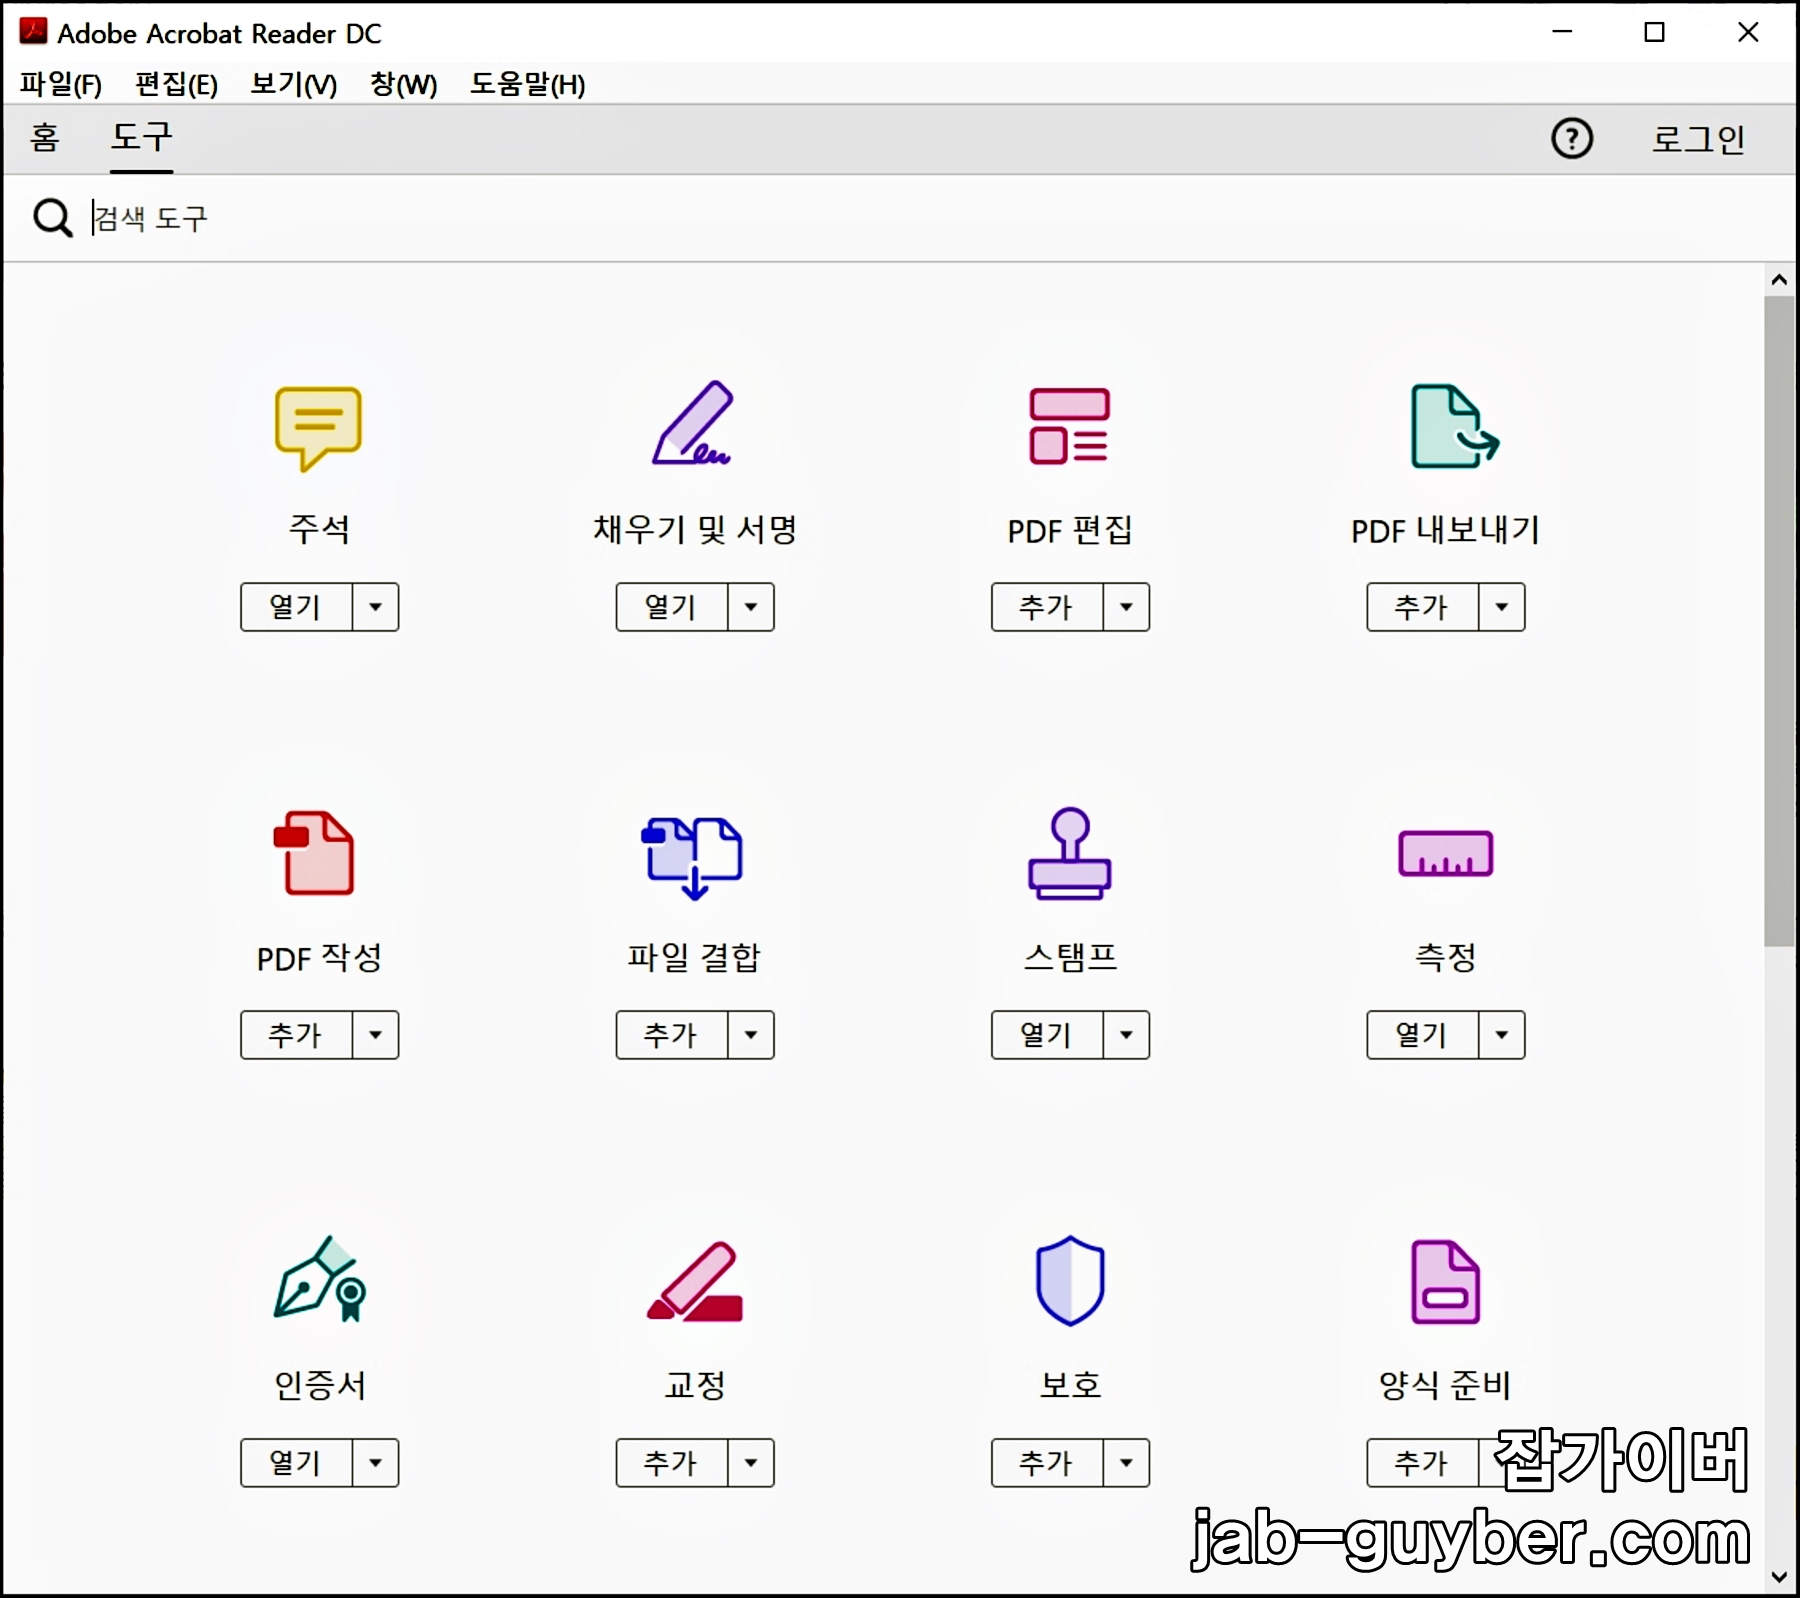
Task: Click 추가 button under 교정
Action: (x=672, y=1463)
